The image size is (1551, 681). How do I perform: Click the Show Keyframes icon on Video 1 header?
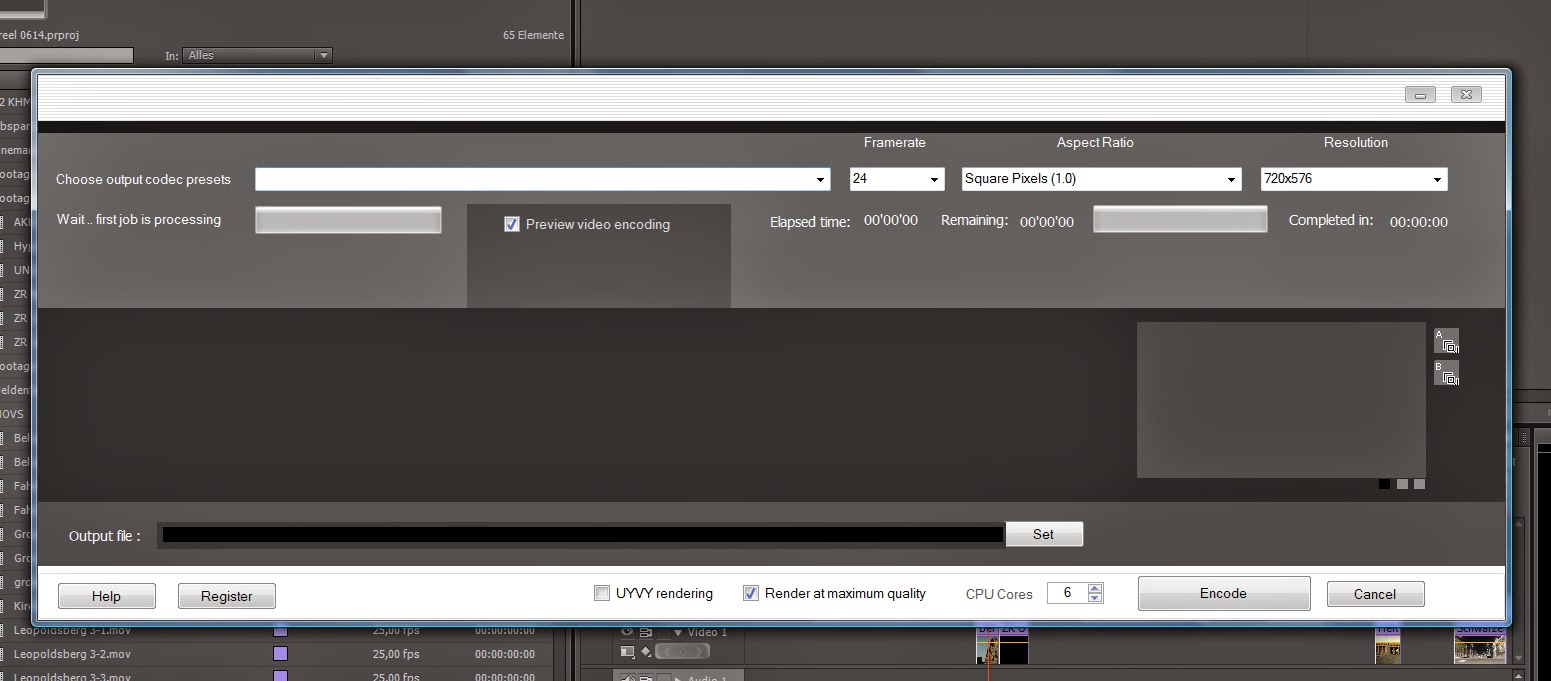point(647,632)
